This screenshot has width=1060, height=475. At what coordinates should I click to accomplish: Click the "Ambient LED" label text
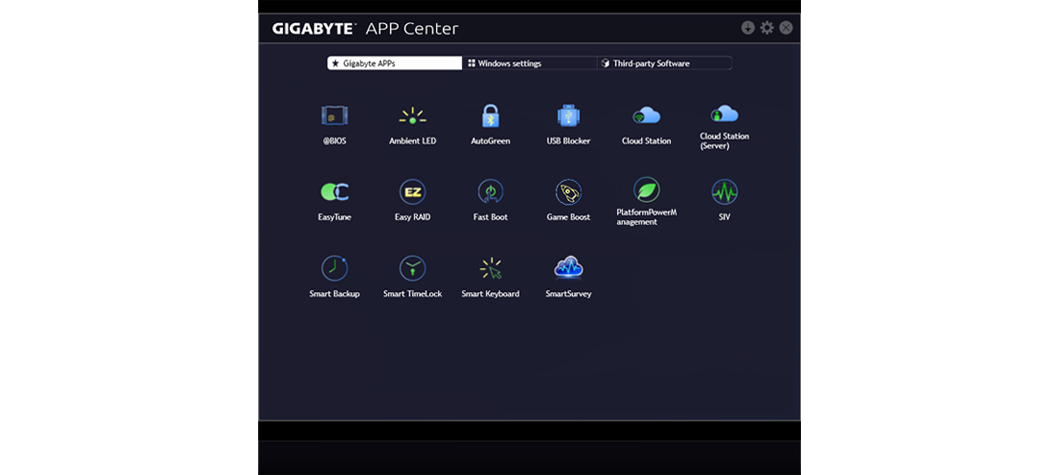coord(412,141)
